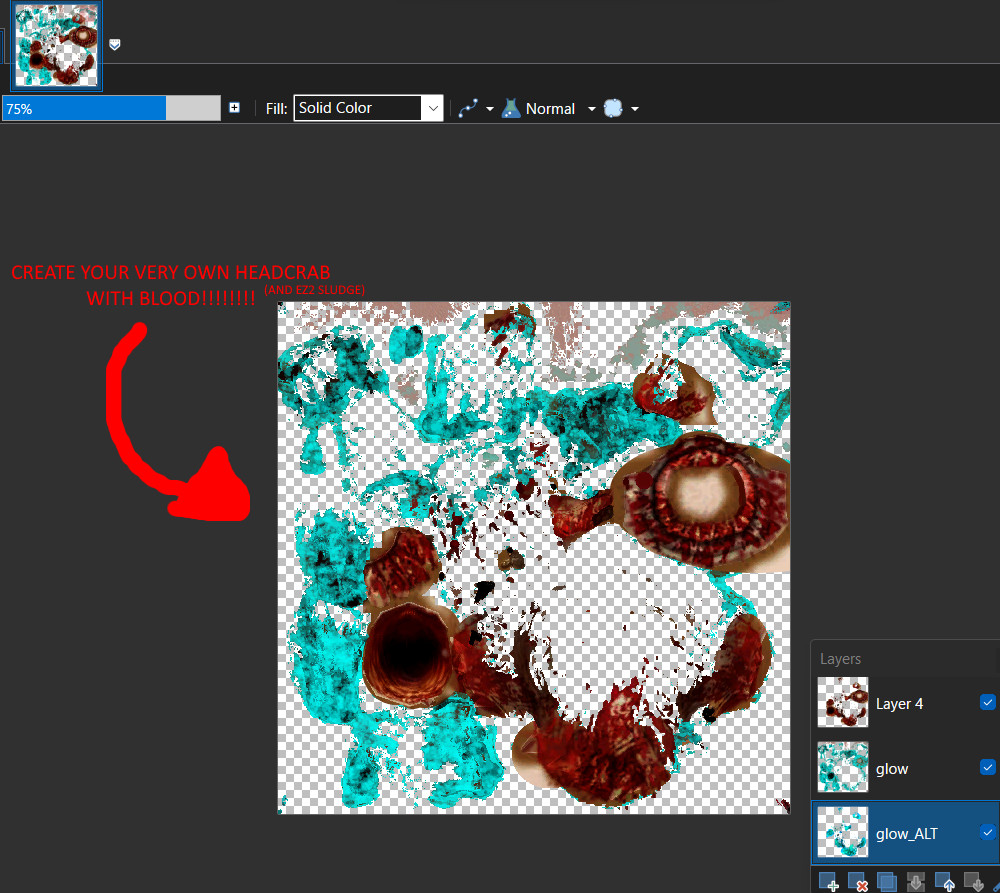Click the flood mode icon on the toolbar
Screen dimensions: 1000x893
[x=613, y=108]
